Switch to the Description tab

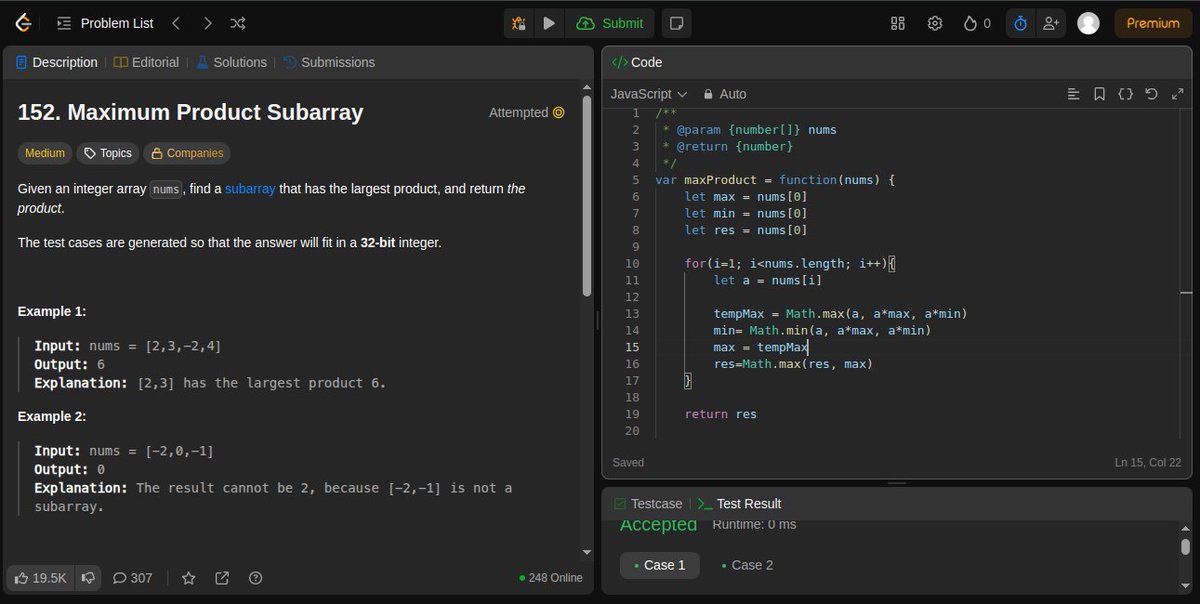click(56, 62)
